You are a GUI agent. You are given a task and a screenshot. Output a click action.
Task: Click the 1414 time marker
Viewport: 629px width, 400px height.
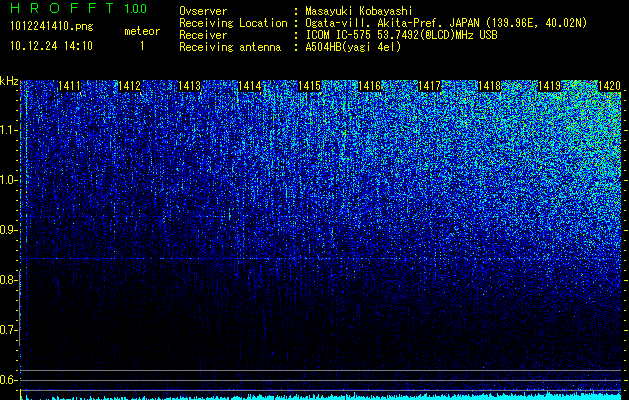point(250,86)
